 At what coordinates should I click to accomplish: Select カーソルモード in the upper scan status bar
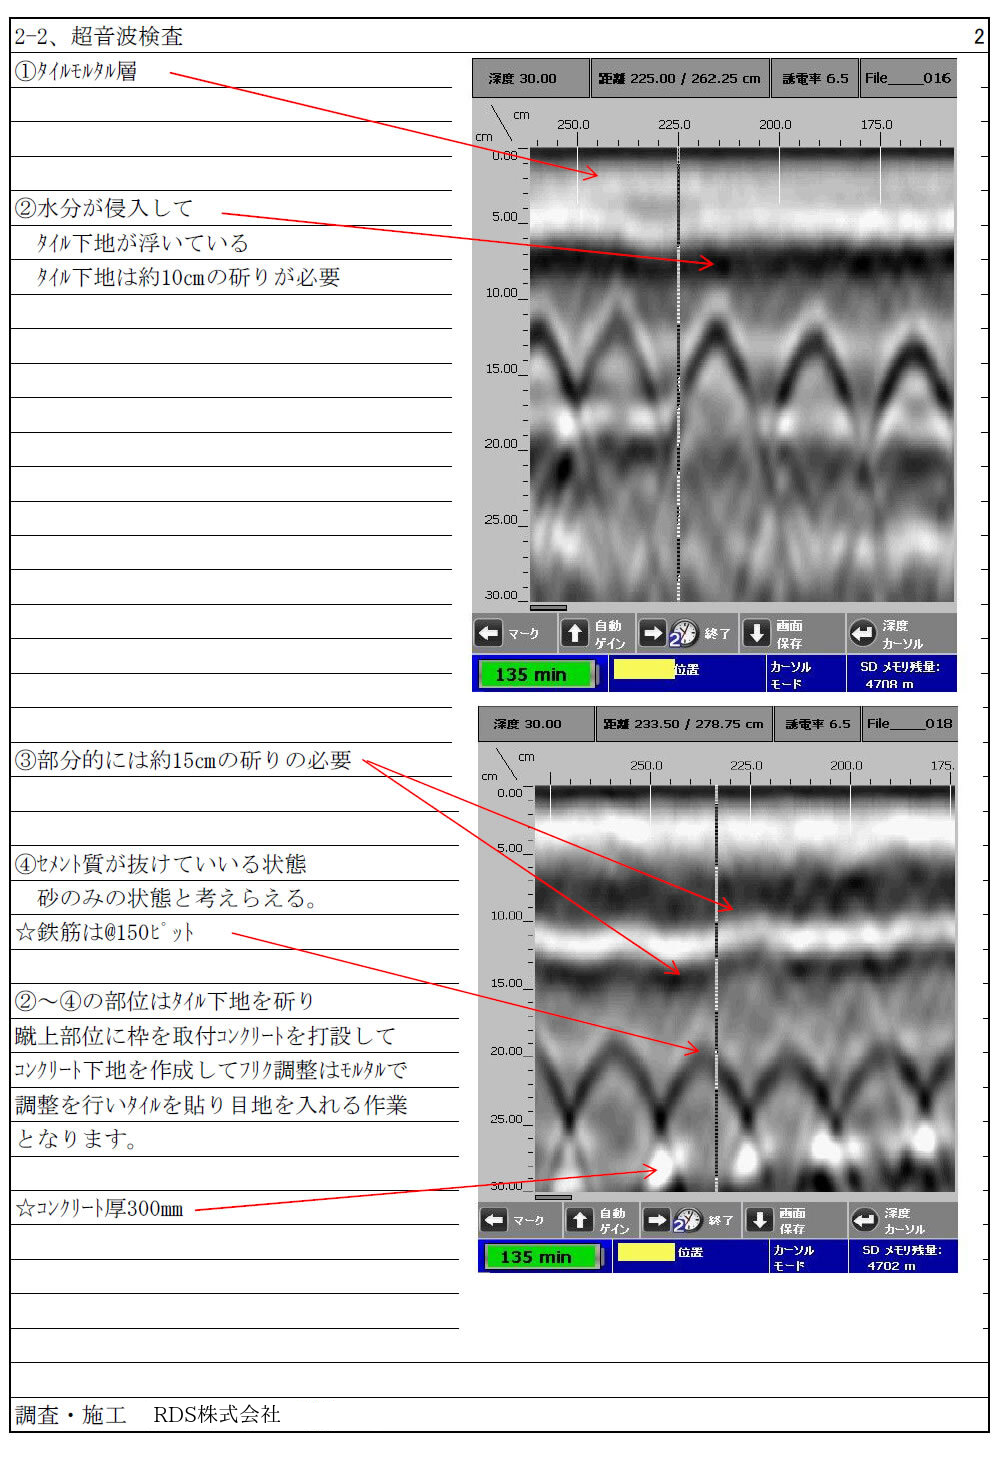coord(791,674)
